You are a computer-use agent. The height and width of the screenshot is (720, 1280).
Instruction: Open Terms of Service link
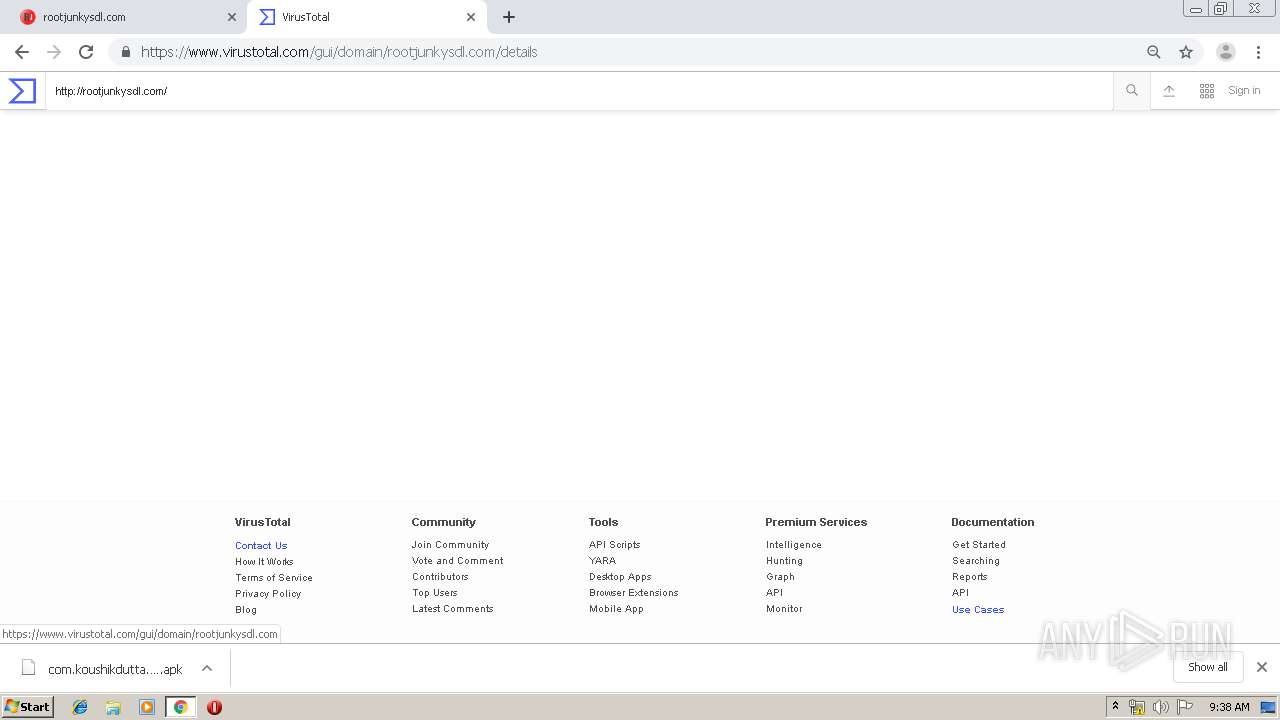click(274, 577)
